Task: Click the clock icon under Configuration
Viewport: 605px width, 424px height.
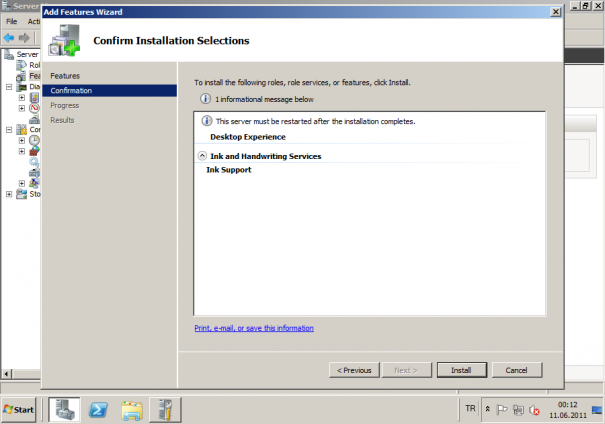Action: click(34, 140)
